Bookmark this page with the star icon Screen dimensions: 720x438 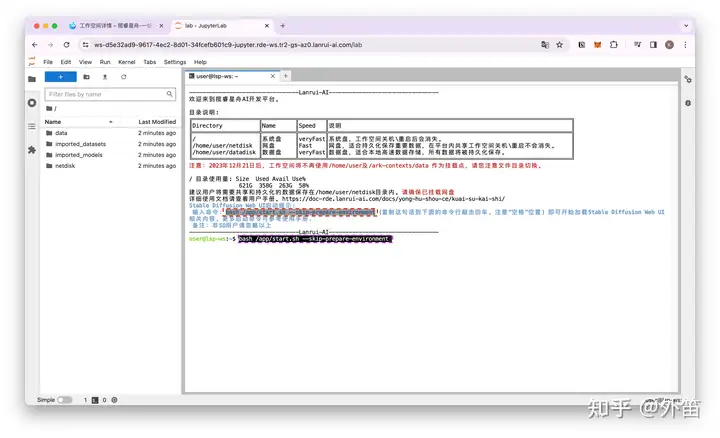tap(559, 45)
